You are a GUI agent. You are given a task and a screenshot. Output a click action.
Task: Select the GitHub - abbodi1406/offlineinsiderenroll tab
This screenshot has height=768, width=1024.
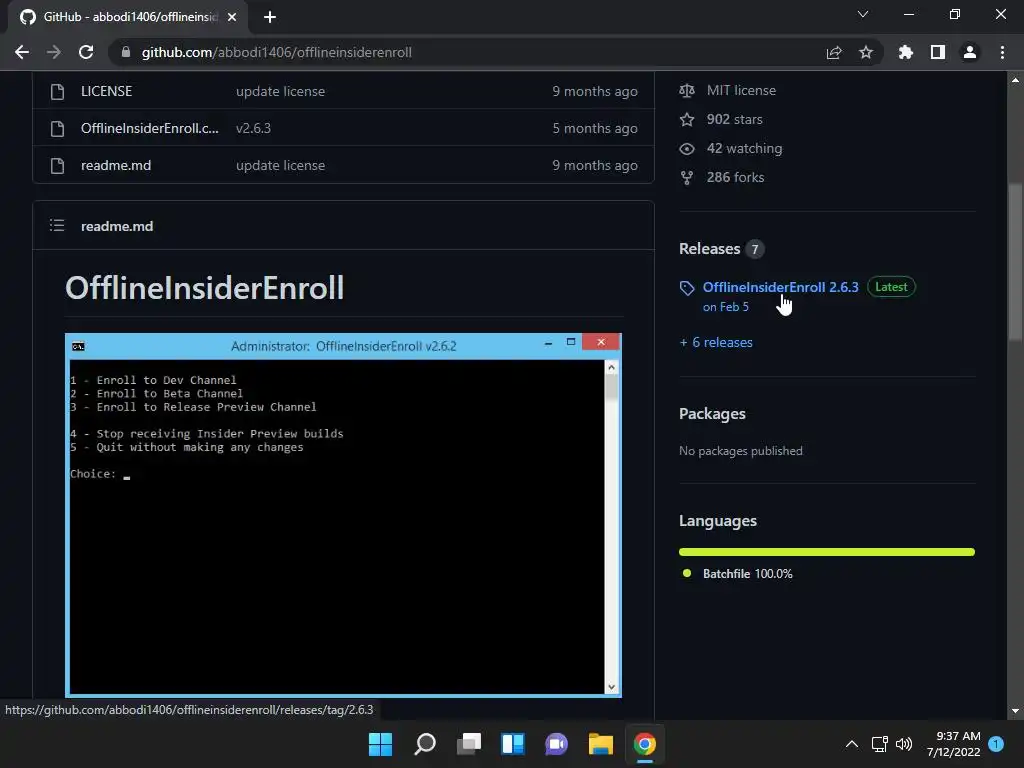(x=127, y=17)
